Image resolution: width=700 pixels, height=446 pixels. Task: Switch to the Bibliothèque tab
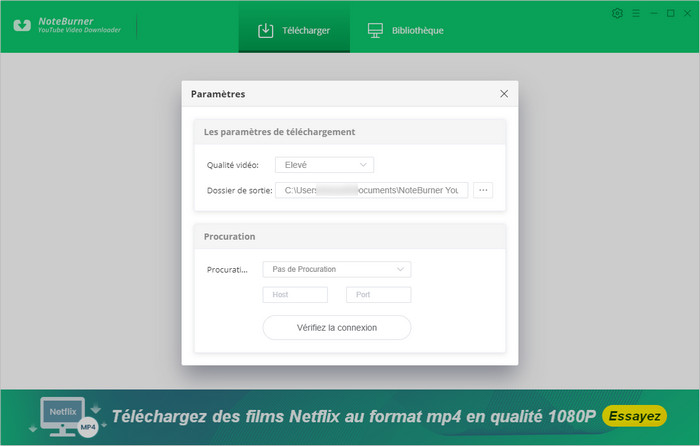[x=405, y=30]
